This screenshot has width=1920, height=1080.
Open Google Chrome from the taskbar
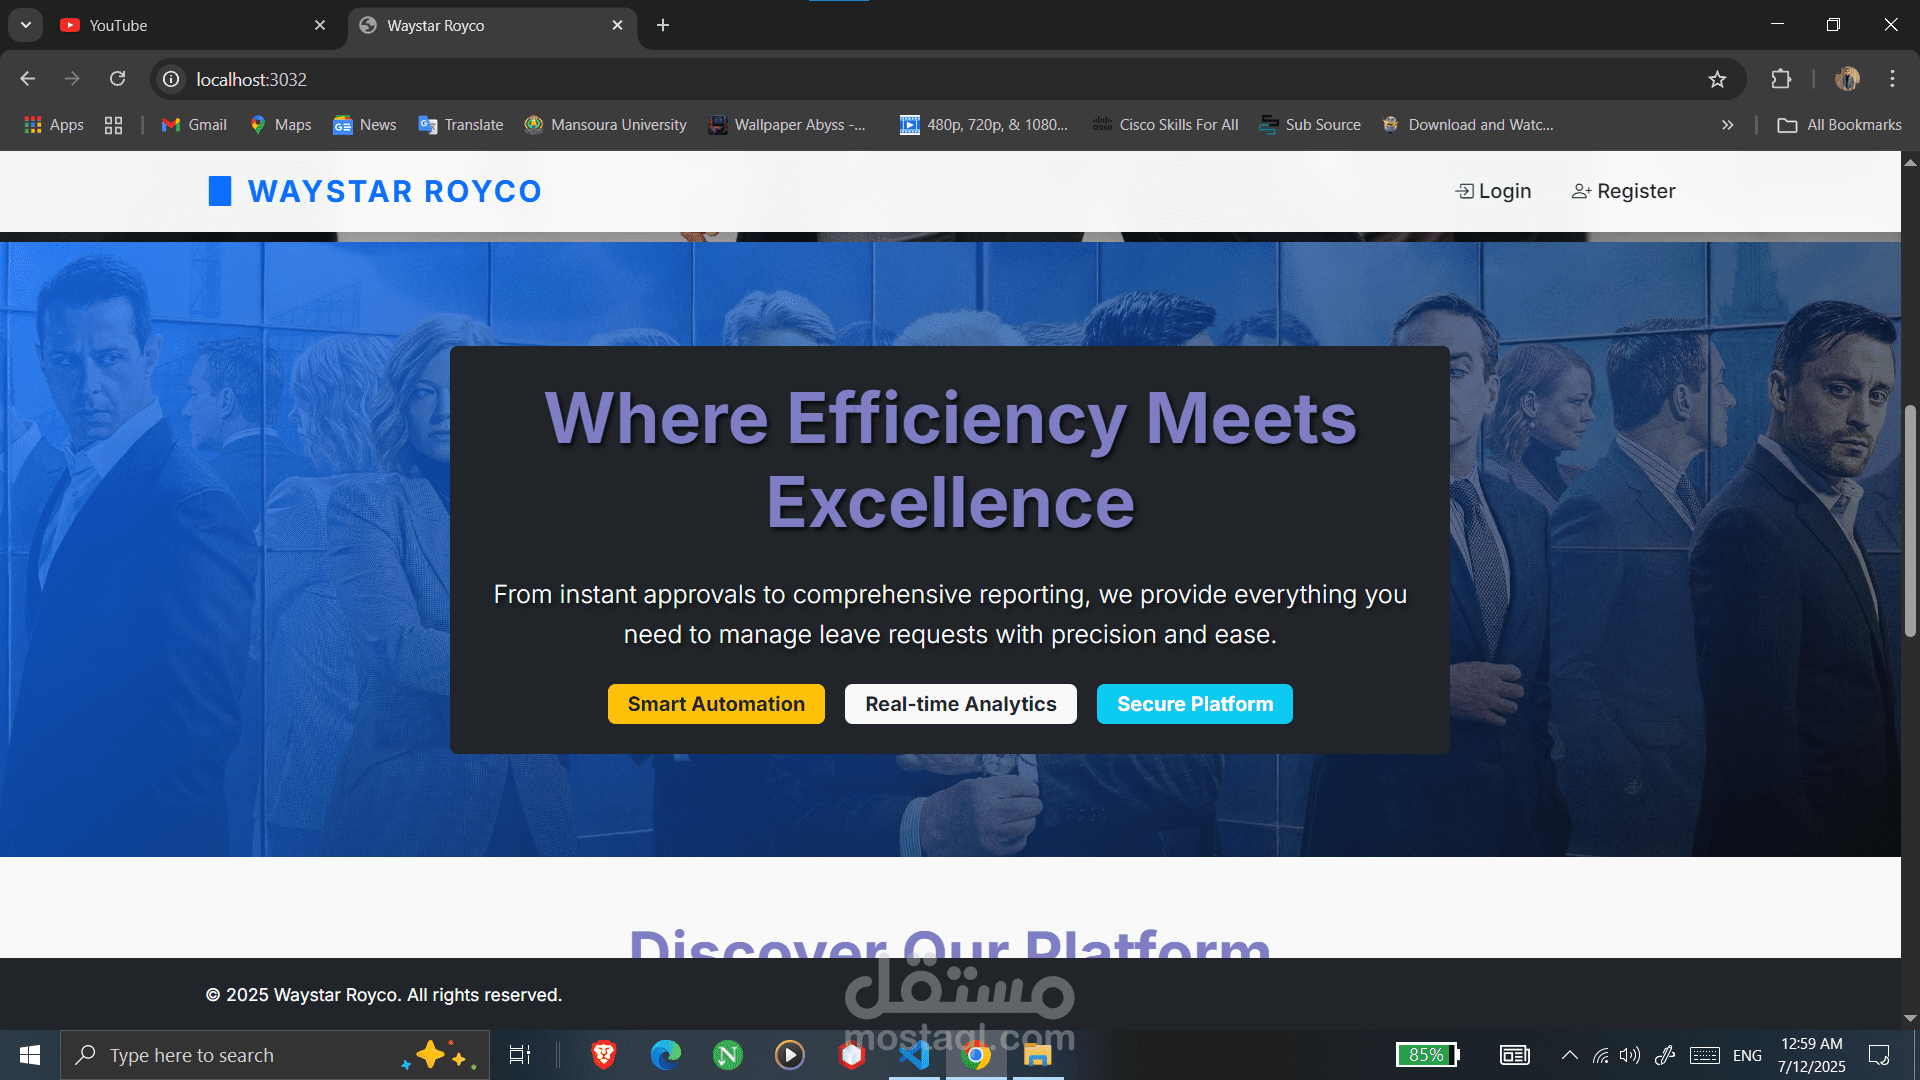(x=976, y=1055)
